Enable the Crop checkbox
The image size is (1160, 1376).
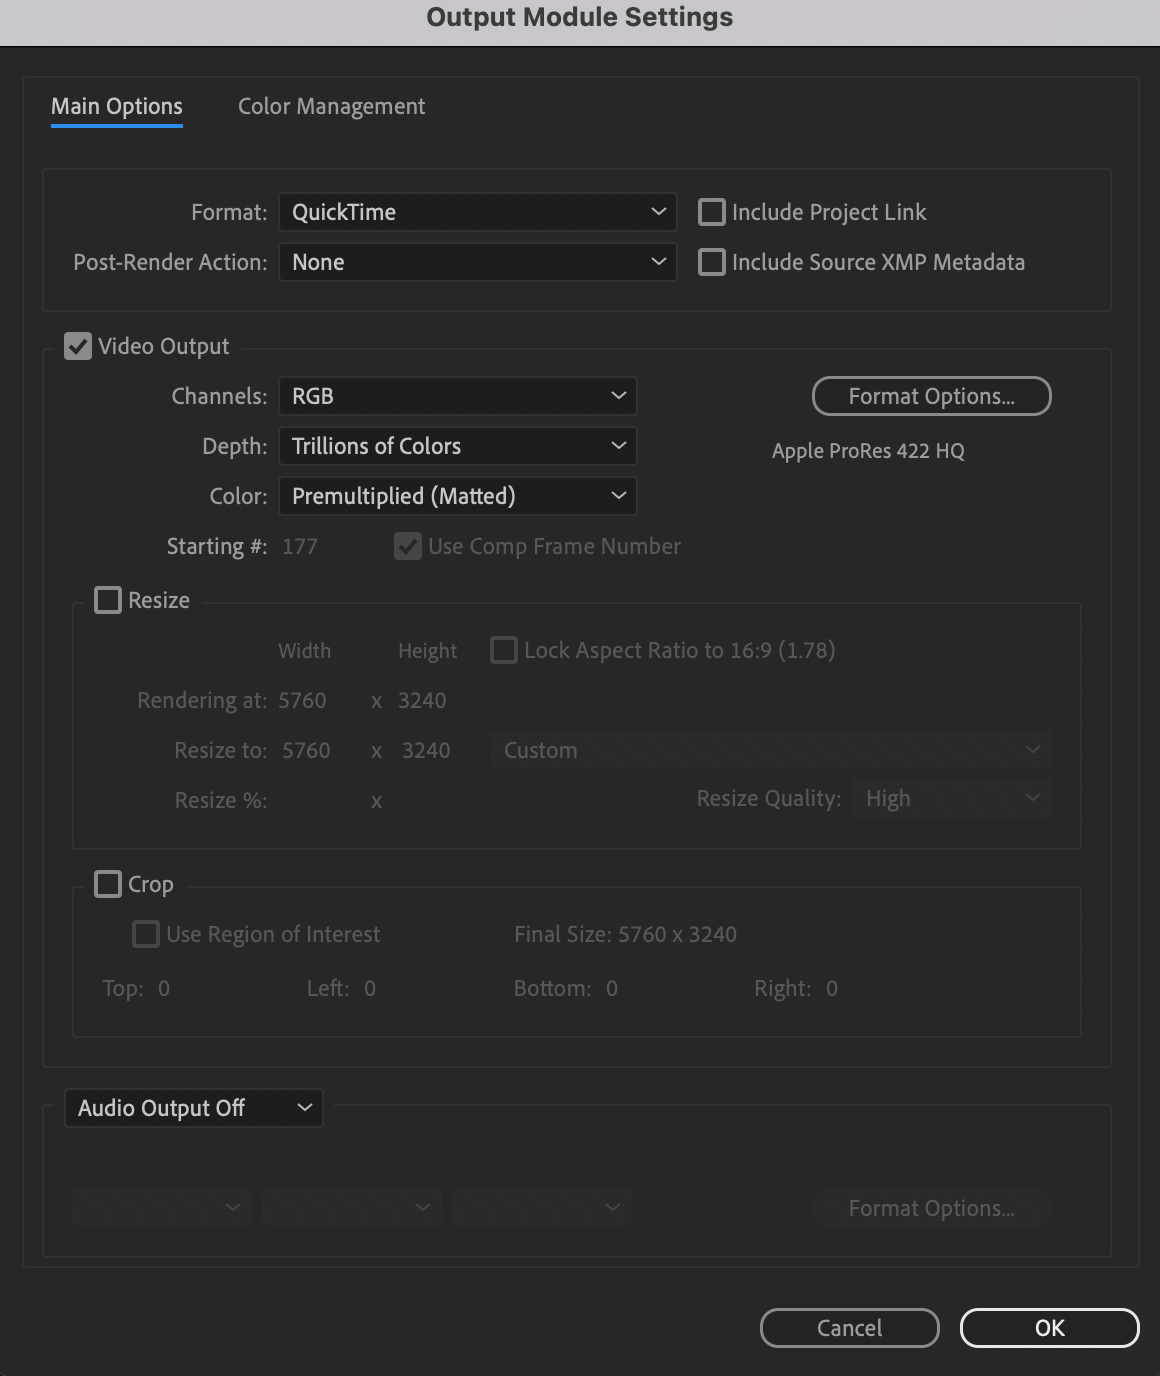click(x=108, y=884)
